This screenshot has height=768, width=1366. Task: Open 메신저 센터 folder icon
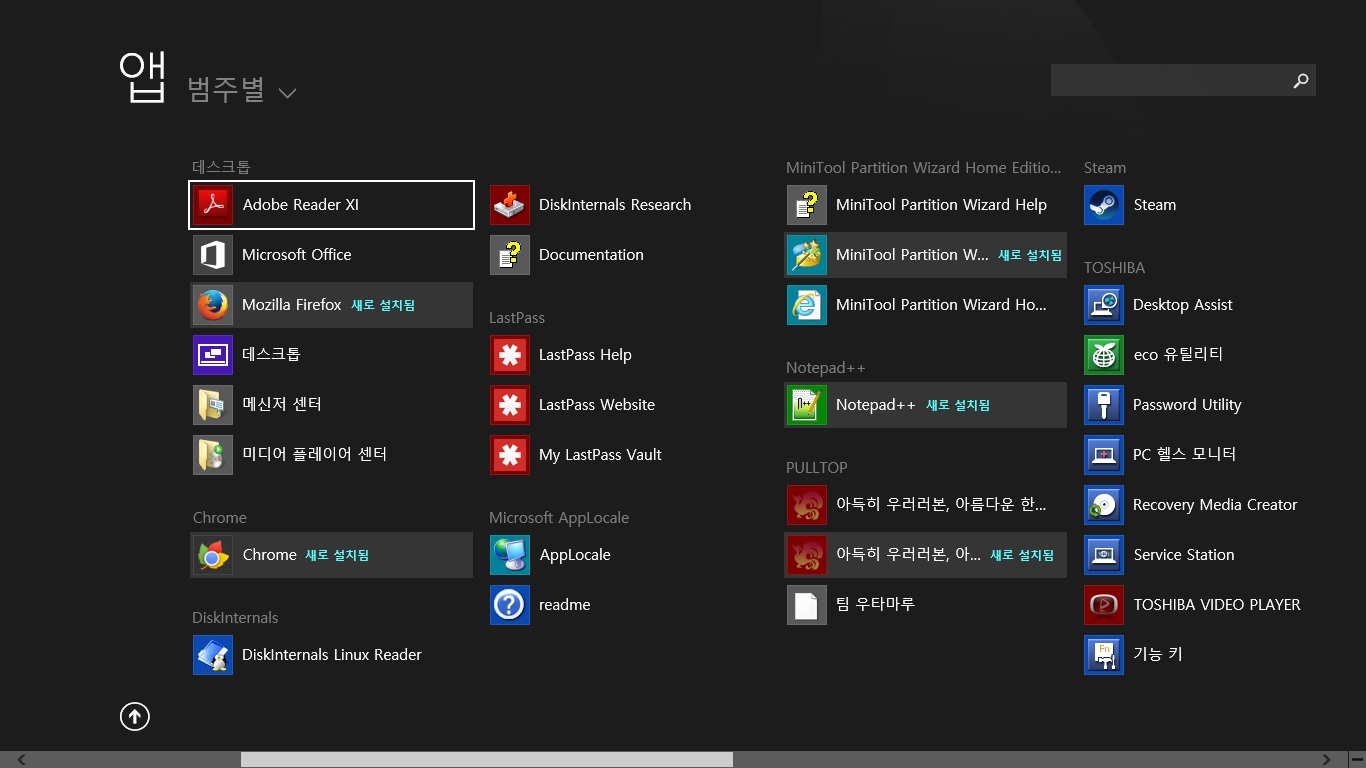click(213, 405)
